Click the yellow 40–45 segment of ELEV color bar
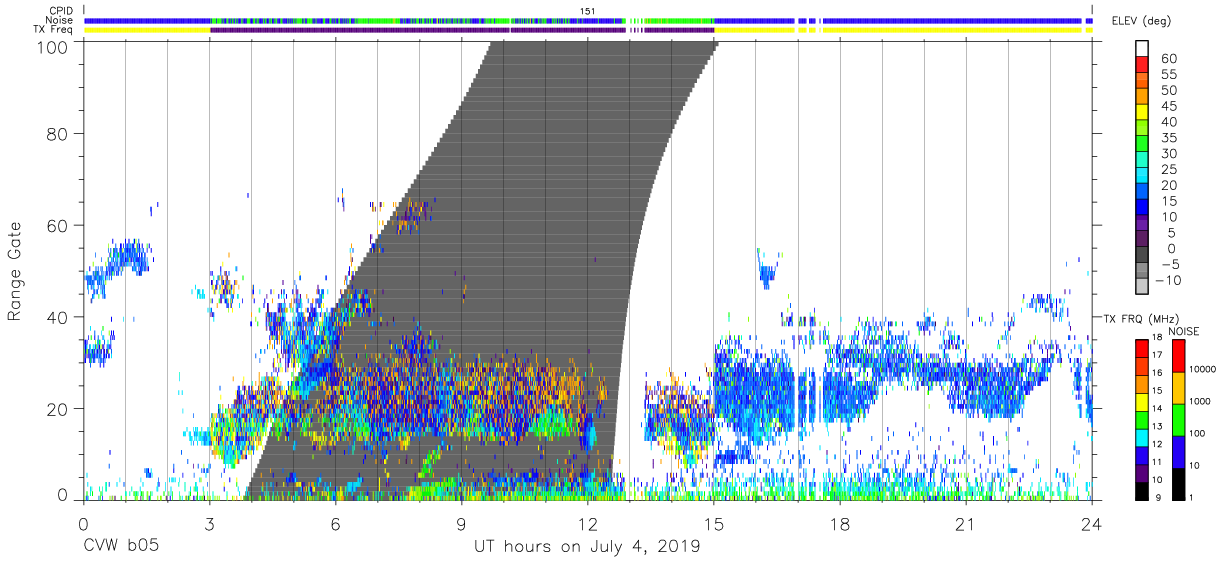The width and height of the screenshot is (1228, 567). [1141, 114]
